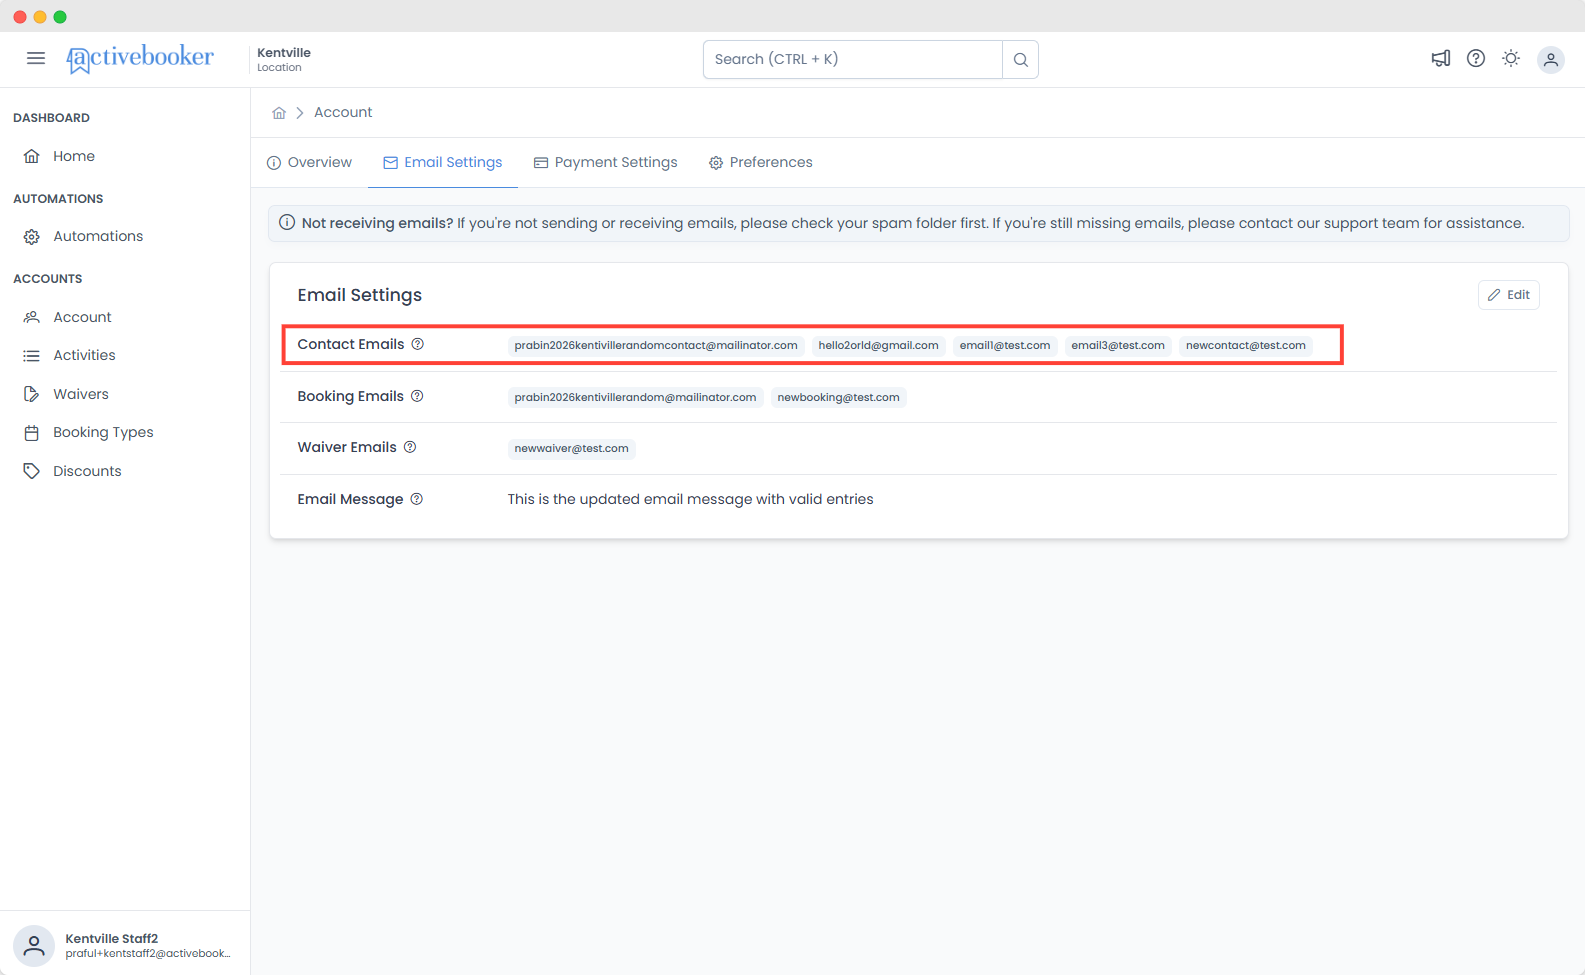Open Automations from the sidebar
Screen dimensions: 1585x975
tap(98, 236)
